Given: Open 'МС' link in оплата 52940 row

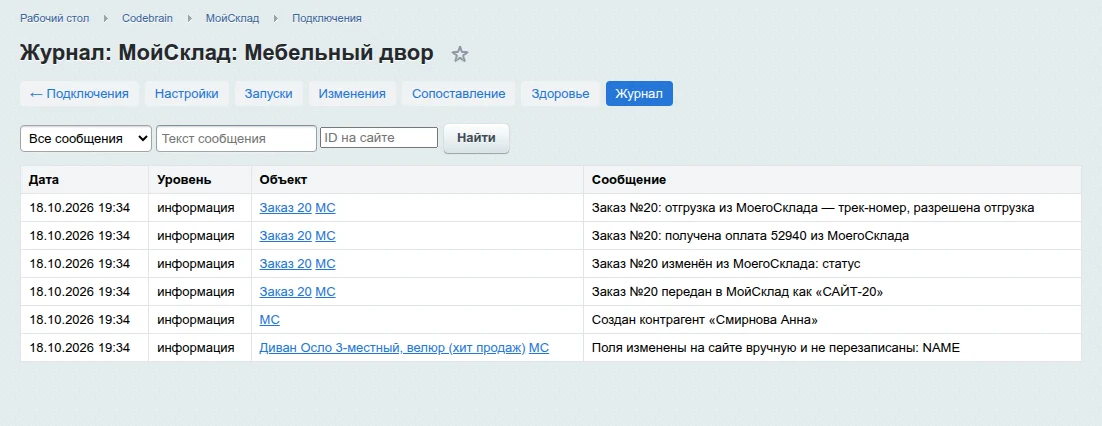Looking at the screenshot, I should (x=325, y=235).
